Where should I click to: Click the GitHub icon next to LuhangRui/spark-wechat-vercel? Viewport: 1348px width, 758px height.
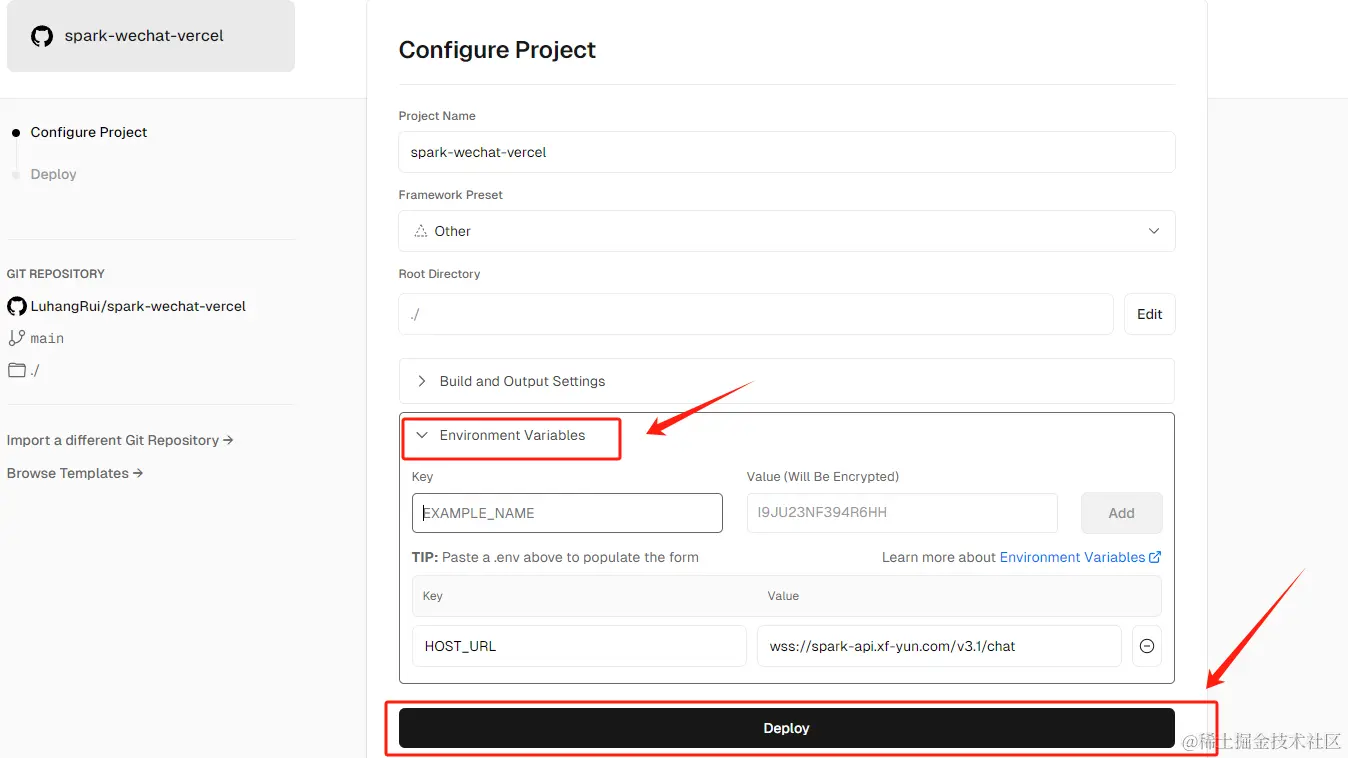16,306
